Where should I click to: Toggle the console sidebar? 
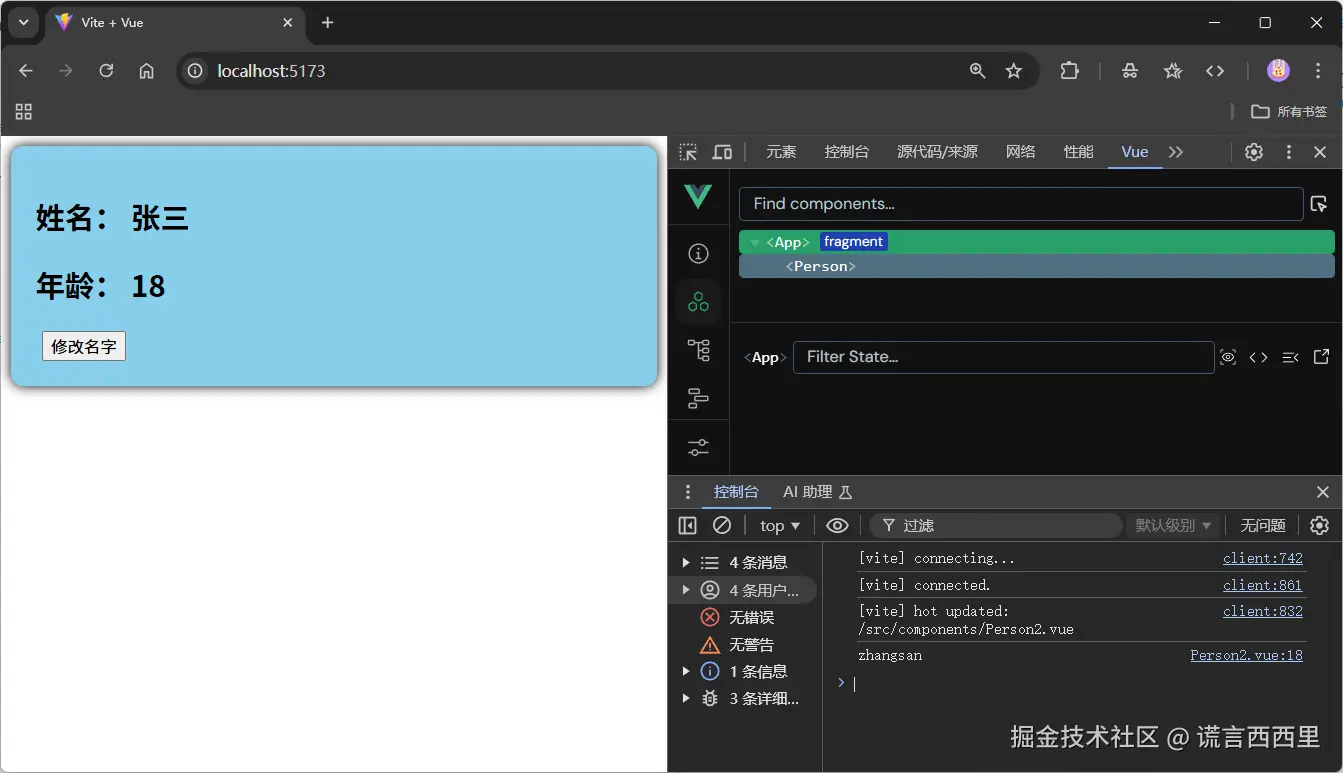tap(687, 525)
